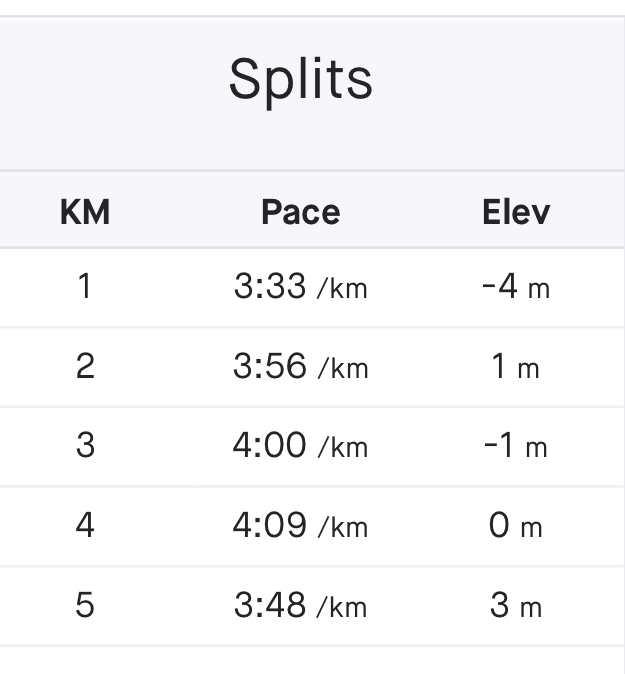This screenshot has width=625, height=674.
Task: Click the Splits heading
Action: pyautogui.click(x=301, y=80)
